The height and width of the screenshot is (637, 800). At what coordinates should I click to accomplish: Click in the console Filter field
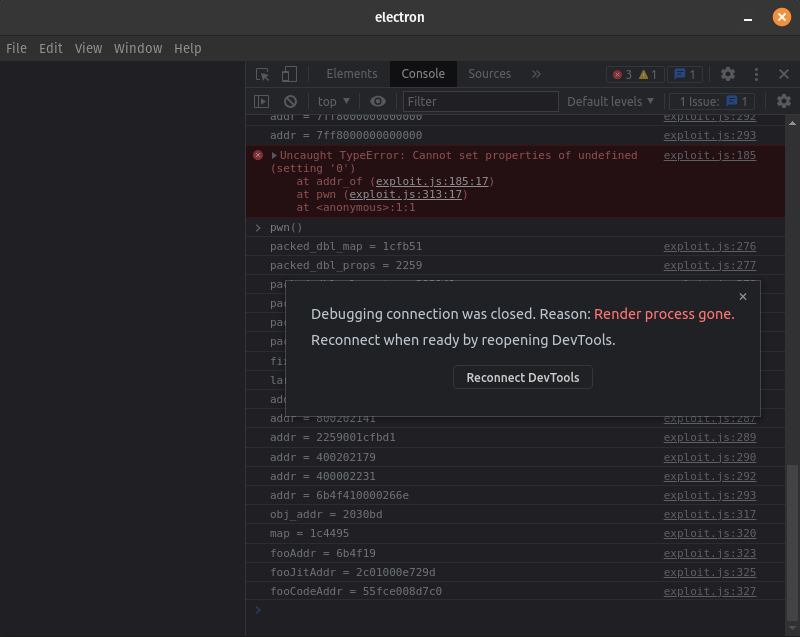click(481, 101)
